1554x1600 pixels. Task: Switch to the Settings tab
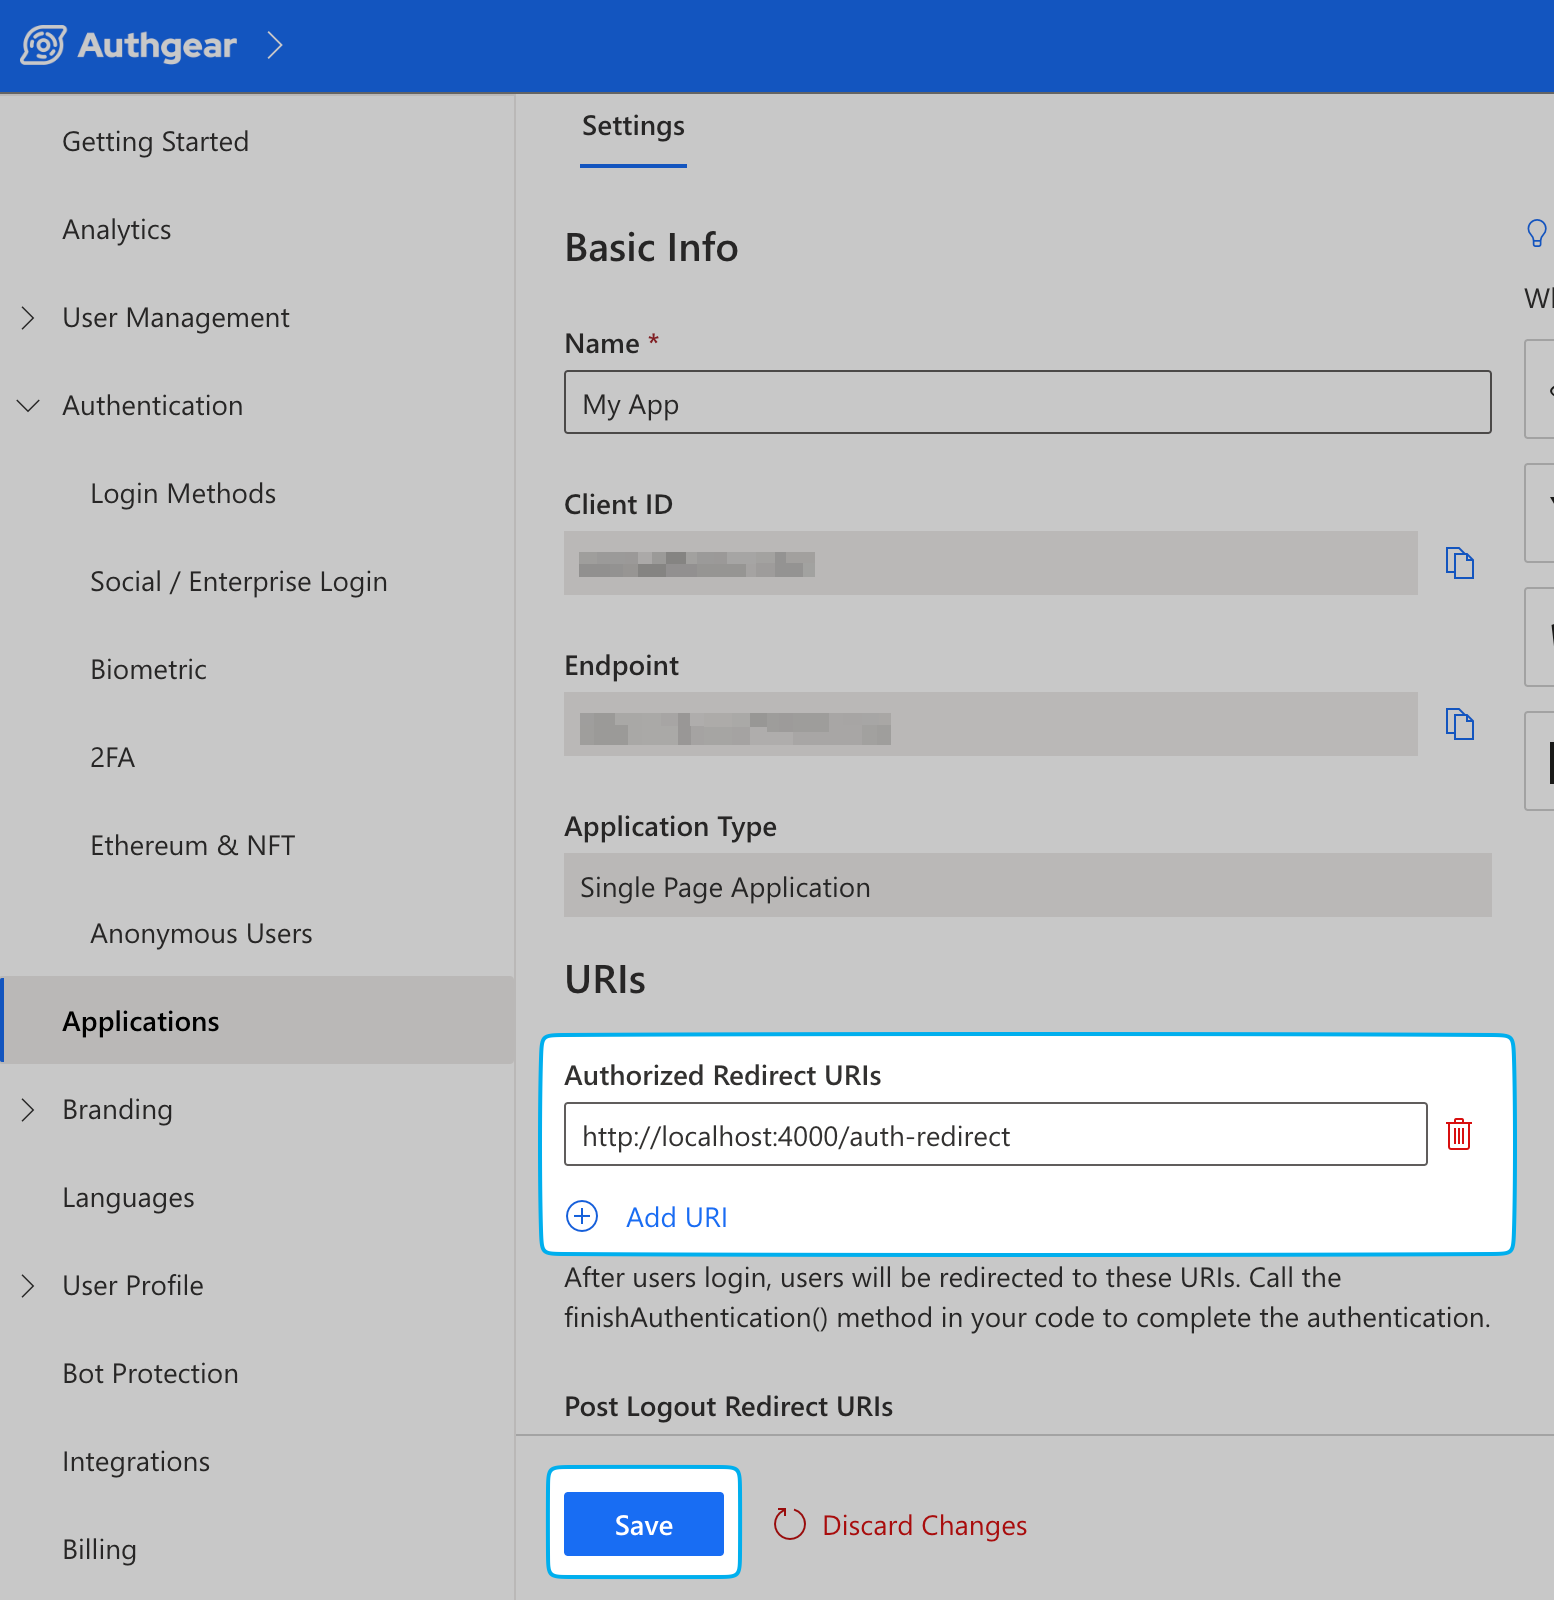click(633, 127)
